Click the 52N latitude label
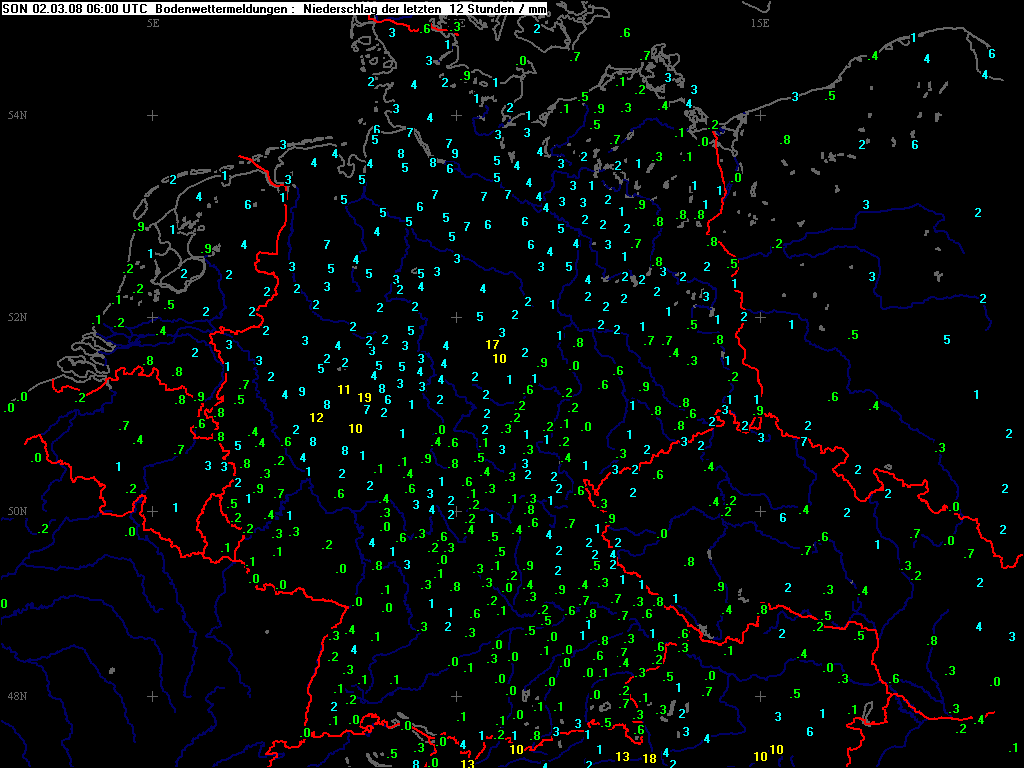Viewport: 1024px width, 768px height. click(x=17, y=317)
